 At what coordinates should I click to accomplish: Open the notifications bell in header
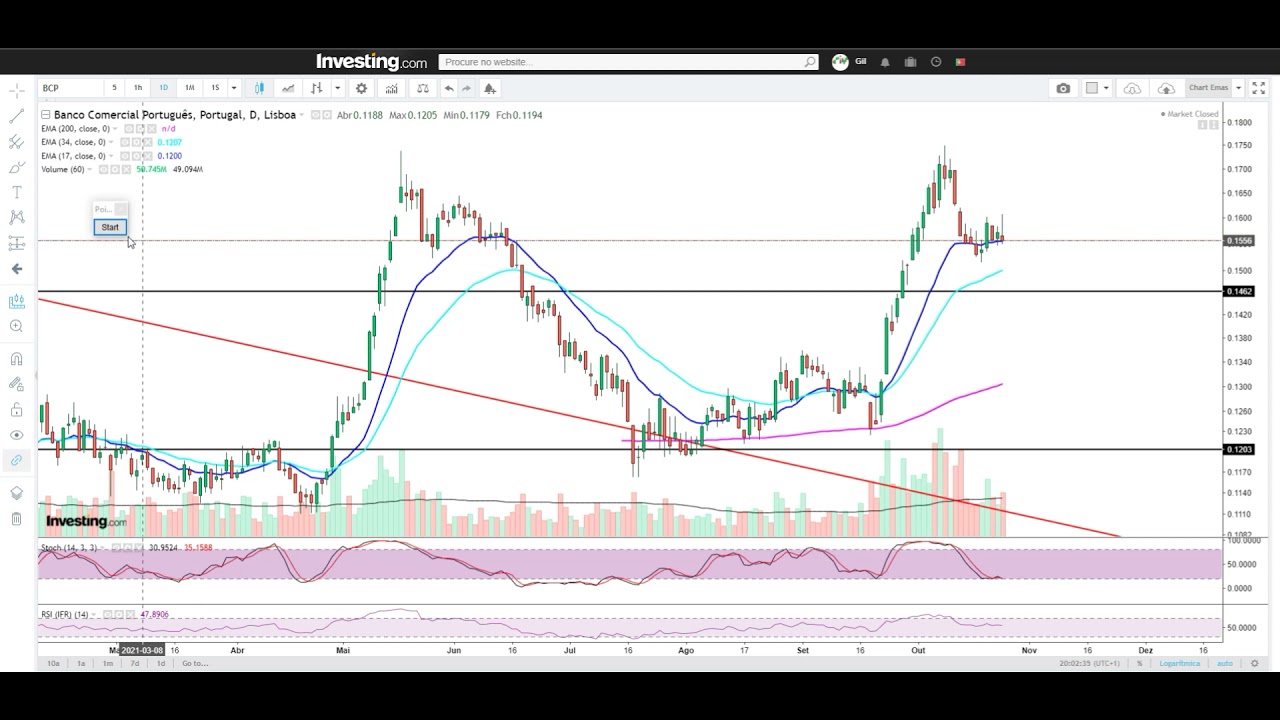point(885,62)
